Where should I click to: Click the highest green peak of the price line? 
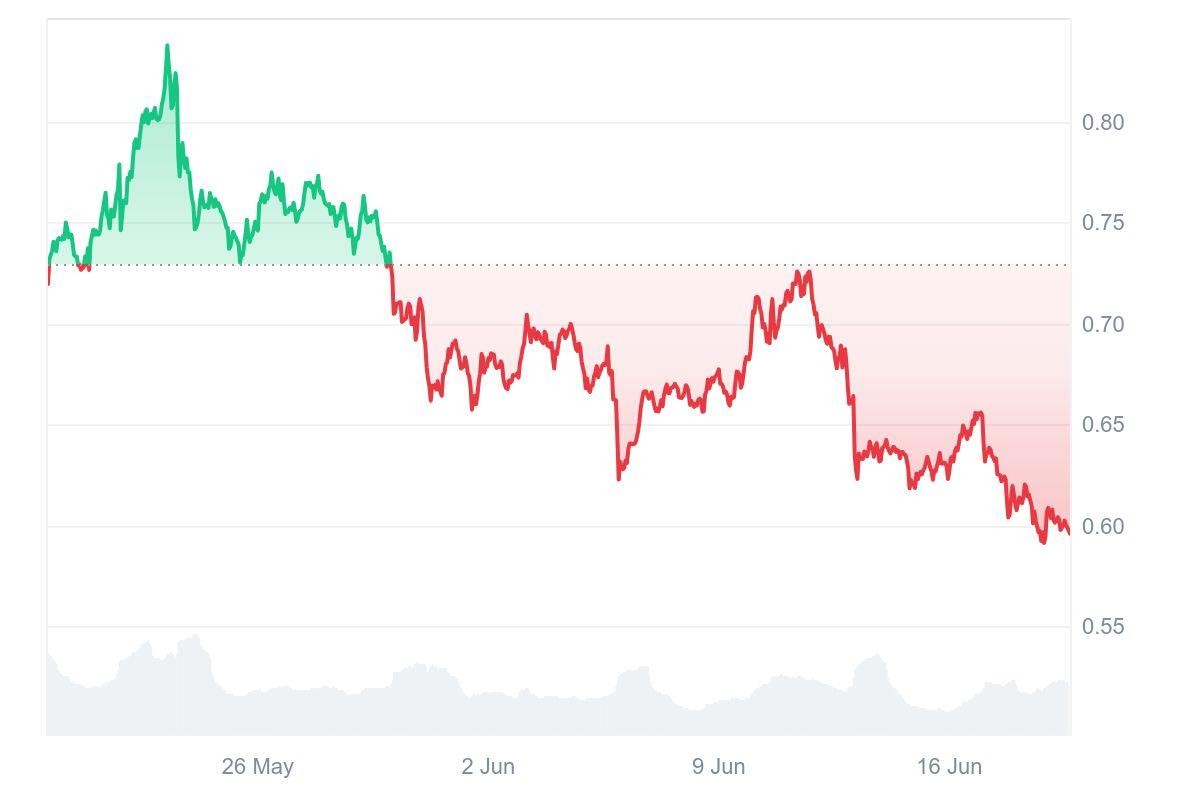pyautogui.click(x=167, y=46)
